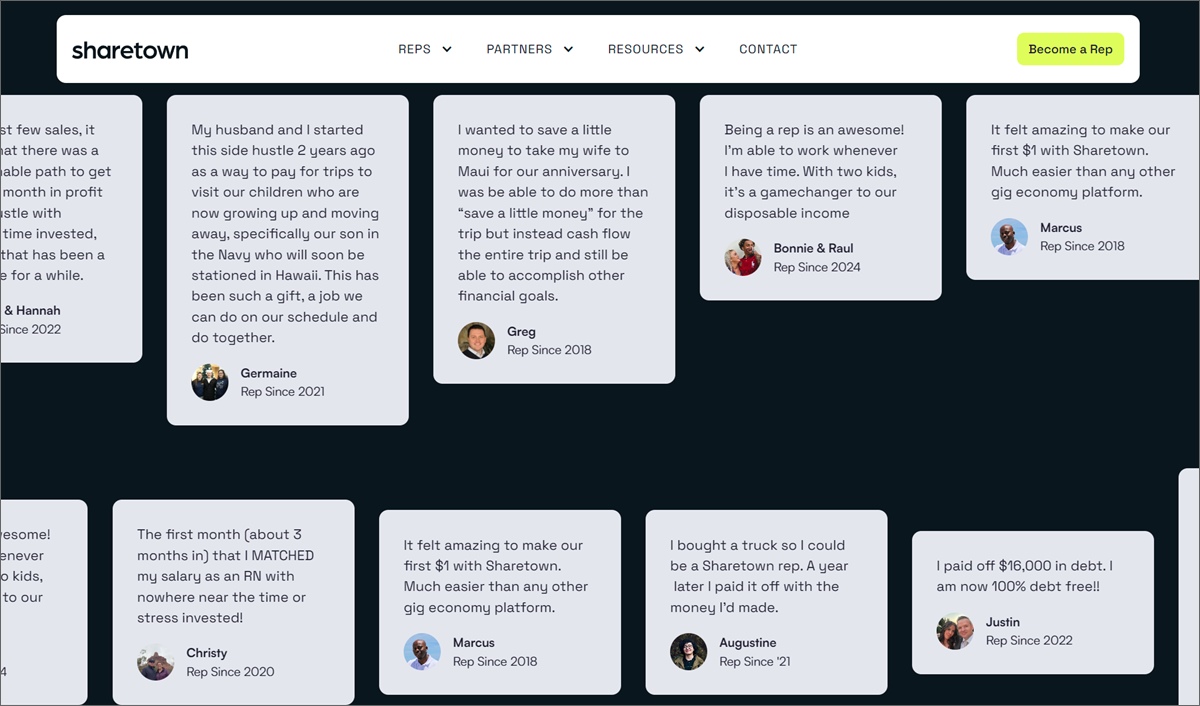Click Justin's profile picture
This screenshot has height=706, width=1200.
(955, 631)
